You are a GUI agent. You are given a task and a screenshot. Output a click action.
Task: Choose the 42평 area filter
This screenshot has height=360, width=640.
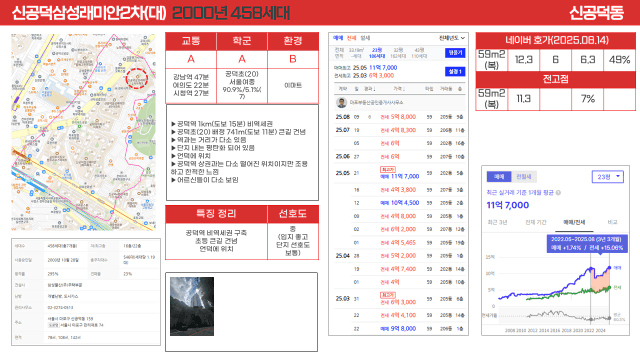pos(419,53)
